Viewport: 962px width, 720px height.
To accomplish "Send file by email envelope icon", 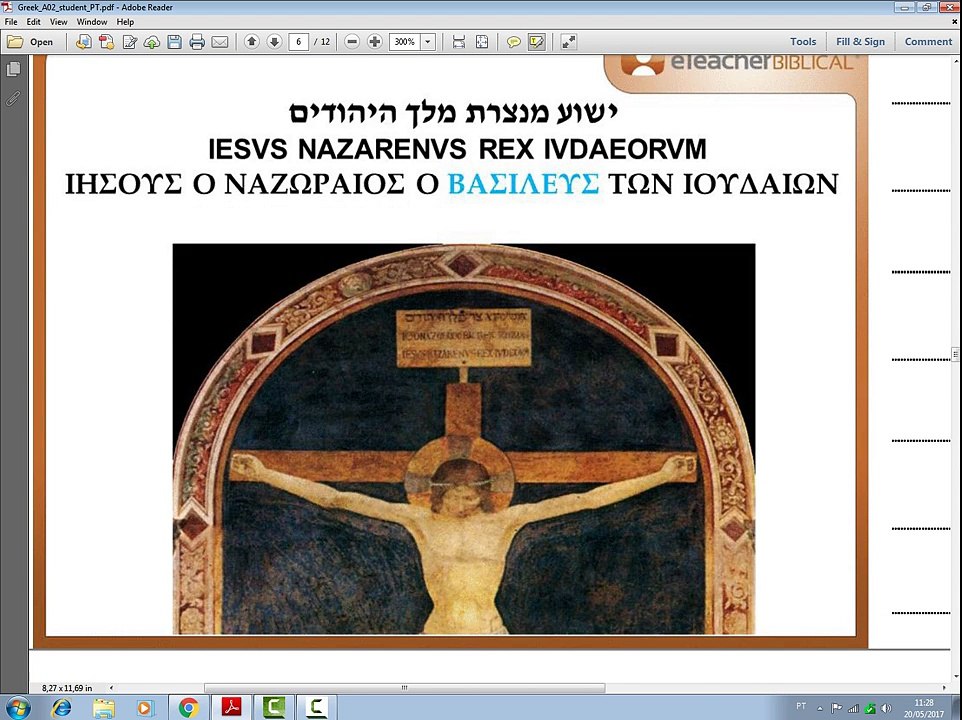I will click(x=220, y=42).
